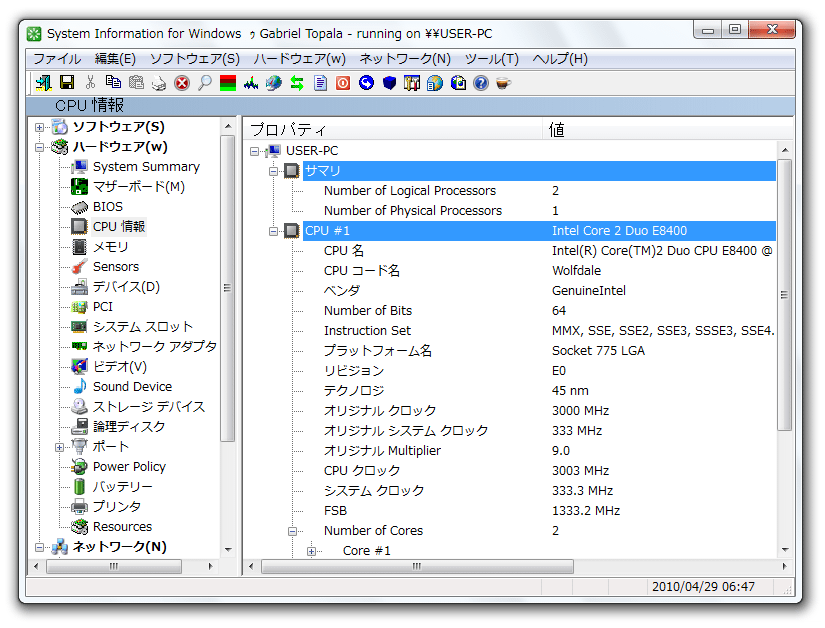Collapse the USER-PC node

point(255,151)
